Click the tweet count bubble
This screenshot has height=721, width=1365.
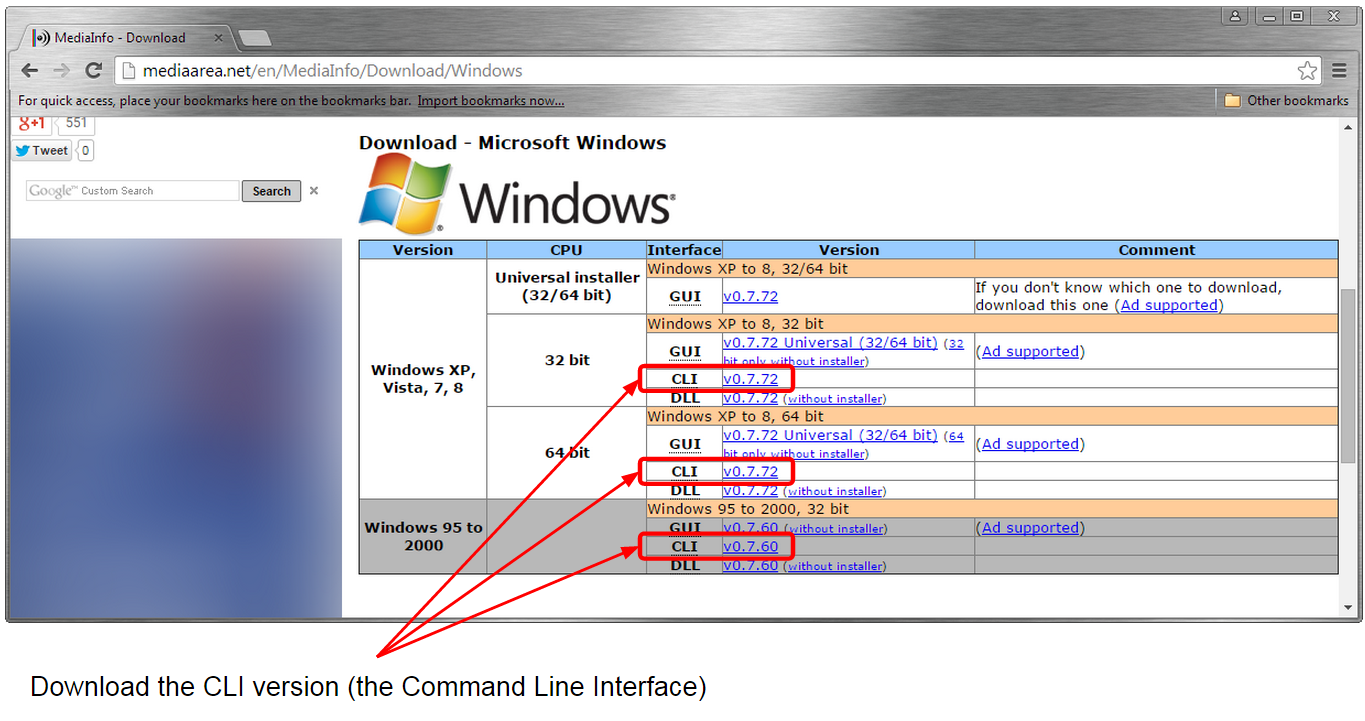pos(86,151)
